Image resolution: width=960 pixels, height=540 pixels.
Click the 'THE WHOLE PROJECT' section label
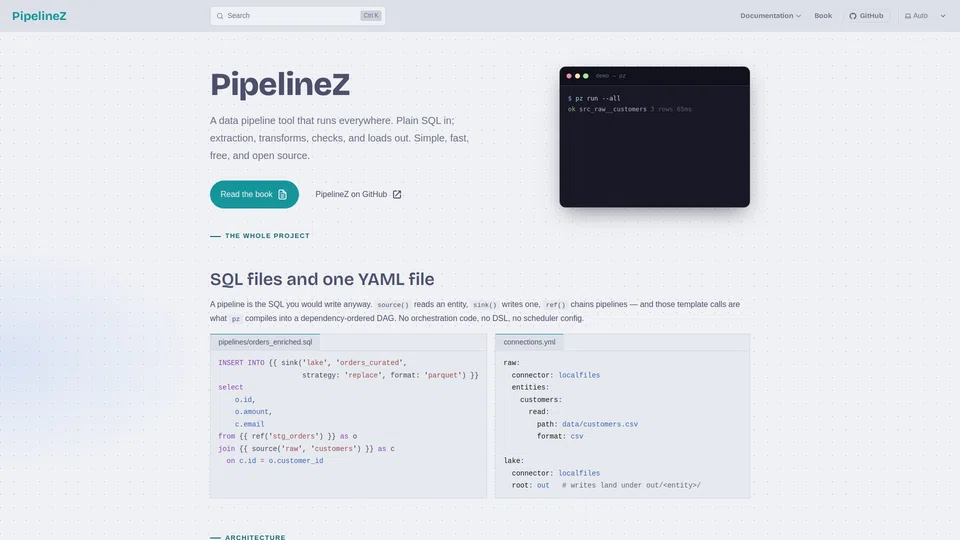267,236
